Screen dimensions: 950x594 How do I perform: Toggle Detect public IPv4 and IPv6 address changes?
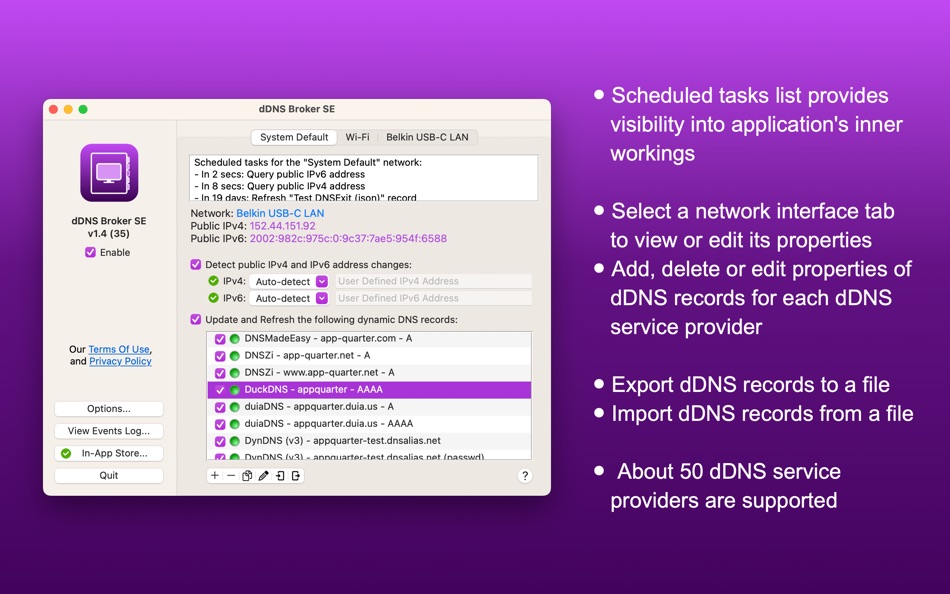click(196, 264)
